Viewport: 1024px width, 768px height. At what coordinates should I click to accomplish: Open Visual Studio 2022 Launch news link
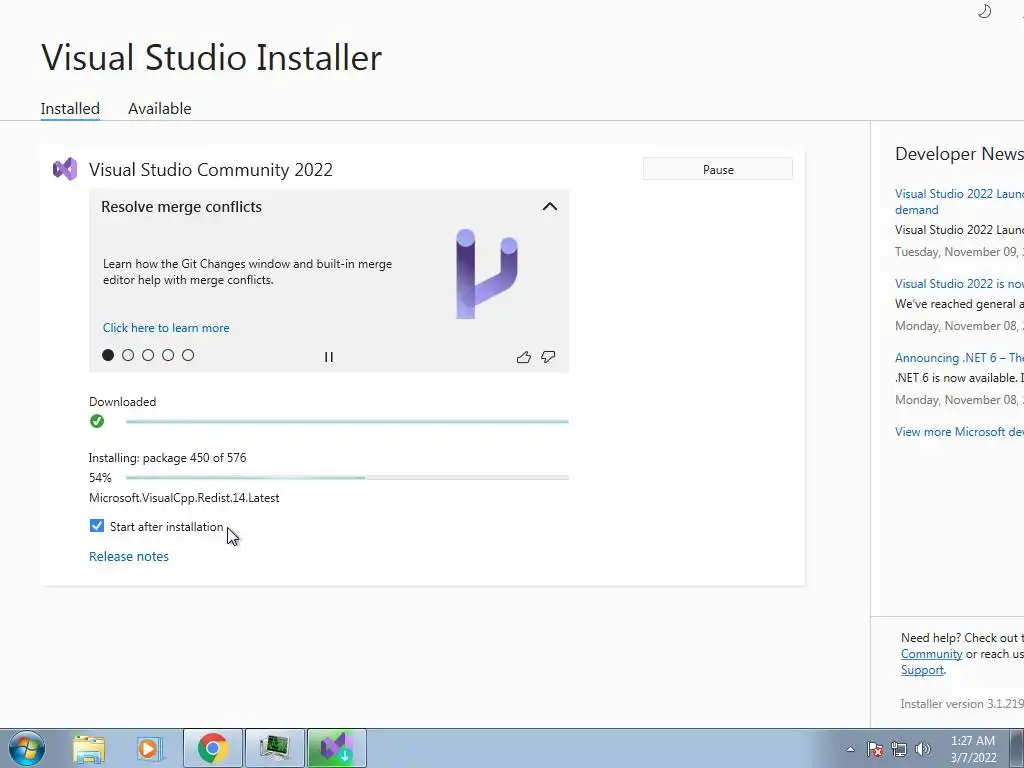(x=959, y=201)
